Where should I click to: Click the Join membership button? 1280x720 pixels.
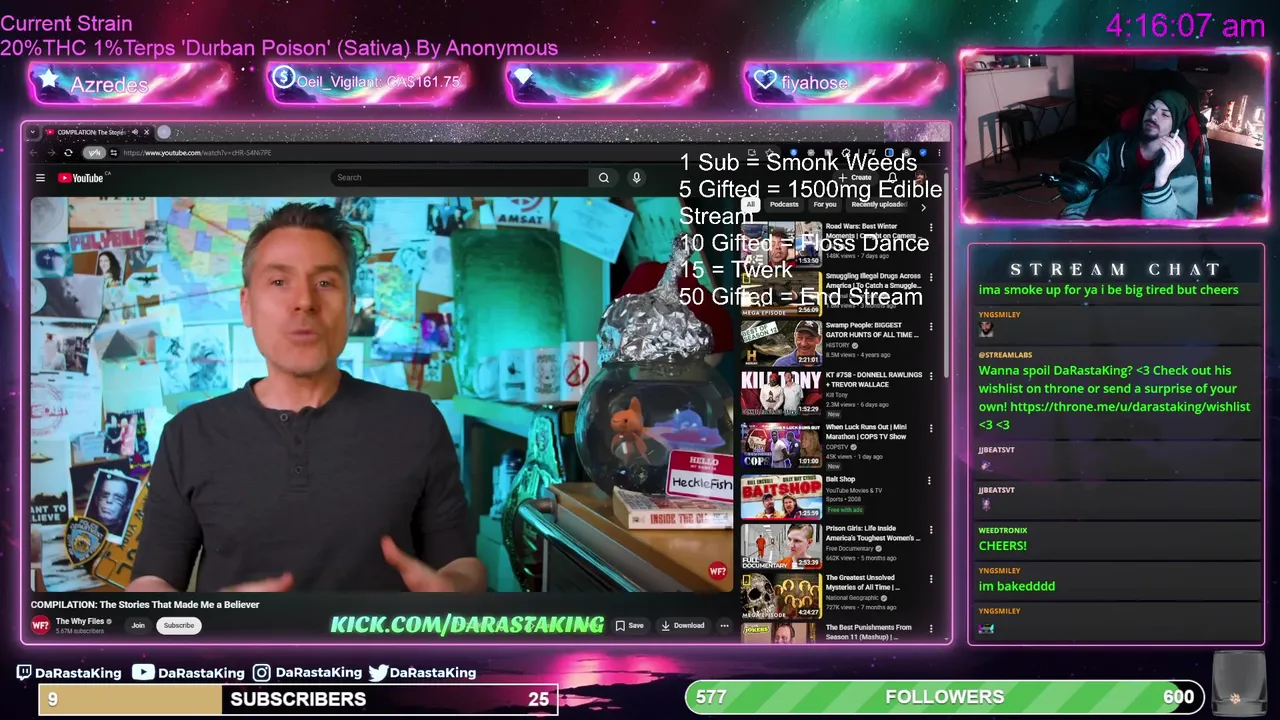(x=138, y=626)
